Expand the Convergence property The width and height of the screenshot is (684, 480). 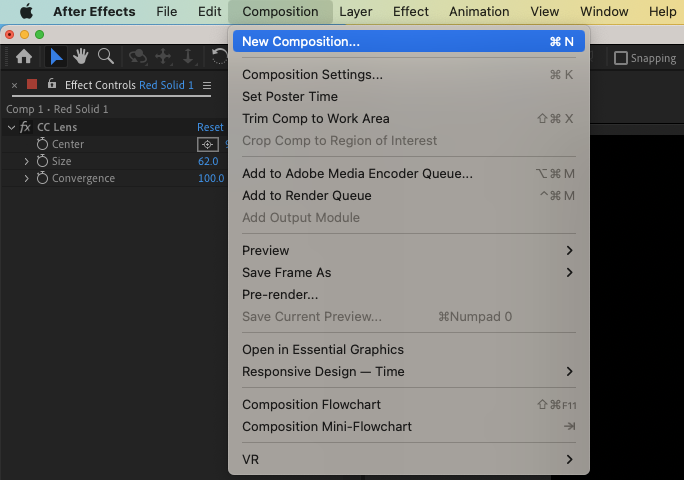[27, 178]
